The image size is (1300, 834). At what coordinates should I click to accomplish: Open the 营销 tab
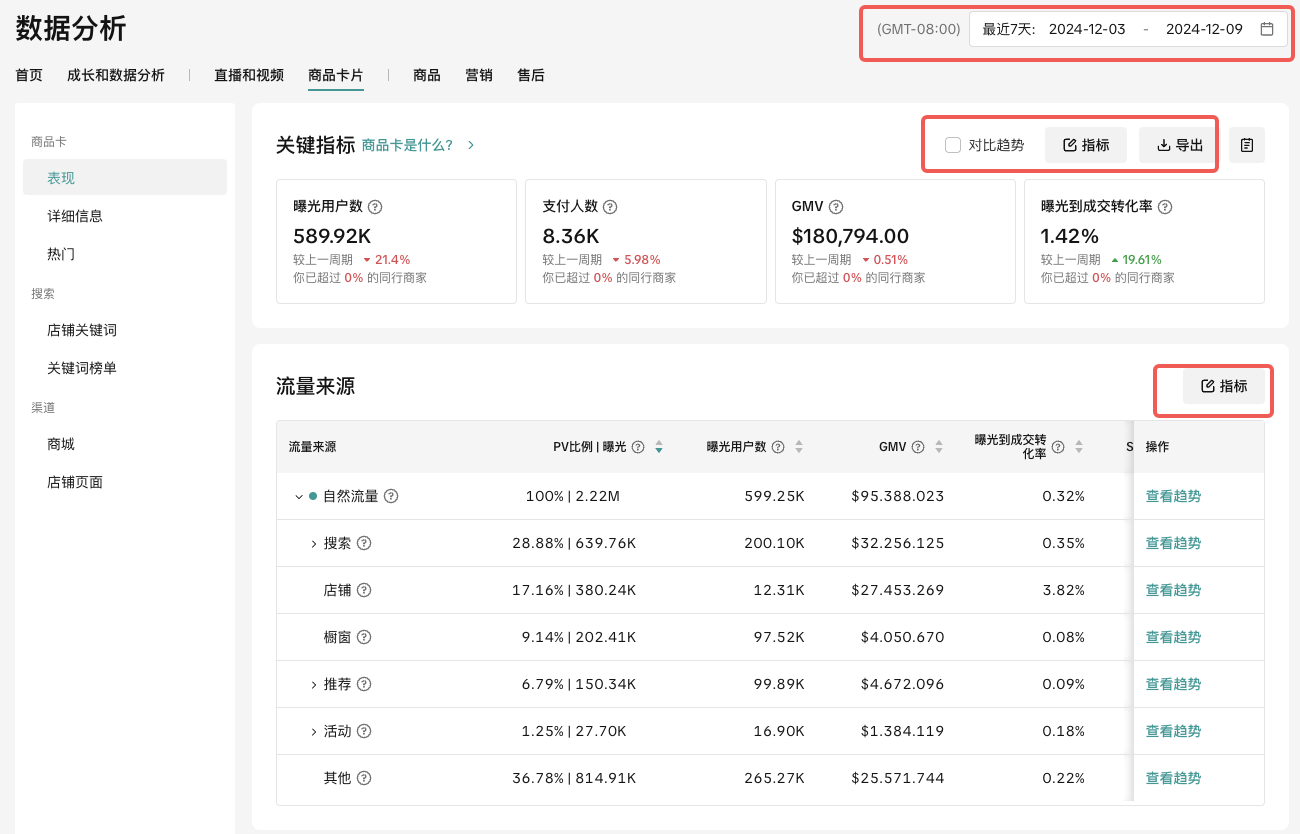point(478,75)
